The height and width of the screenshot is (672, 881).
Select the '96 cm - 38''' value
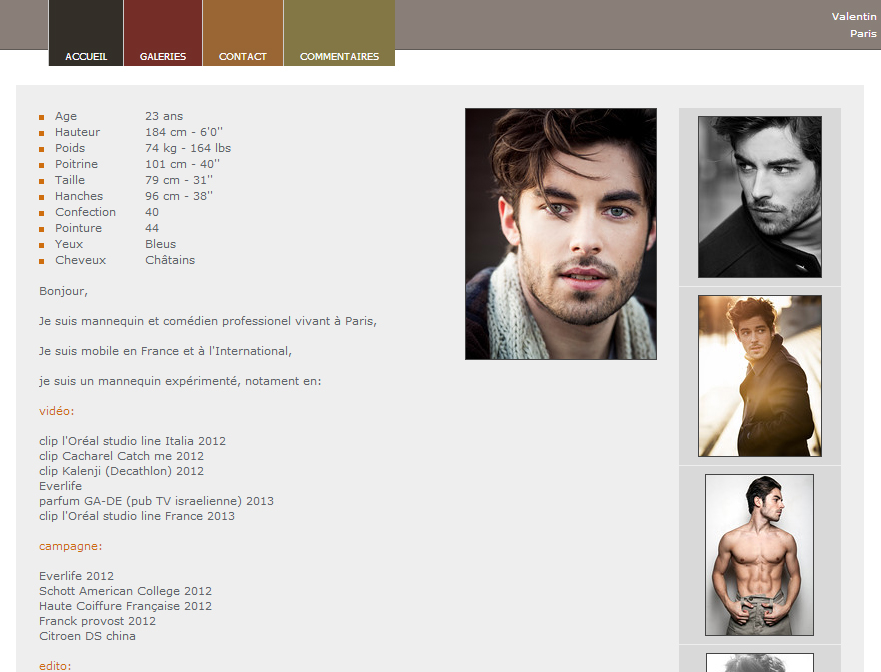[179, 196]
